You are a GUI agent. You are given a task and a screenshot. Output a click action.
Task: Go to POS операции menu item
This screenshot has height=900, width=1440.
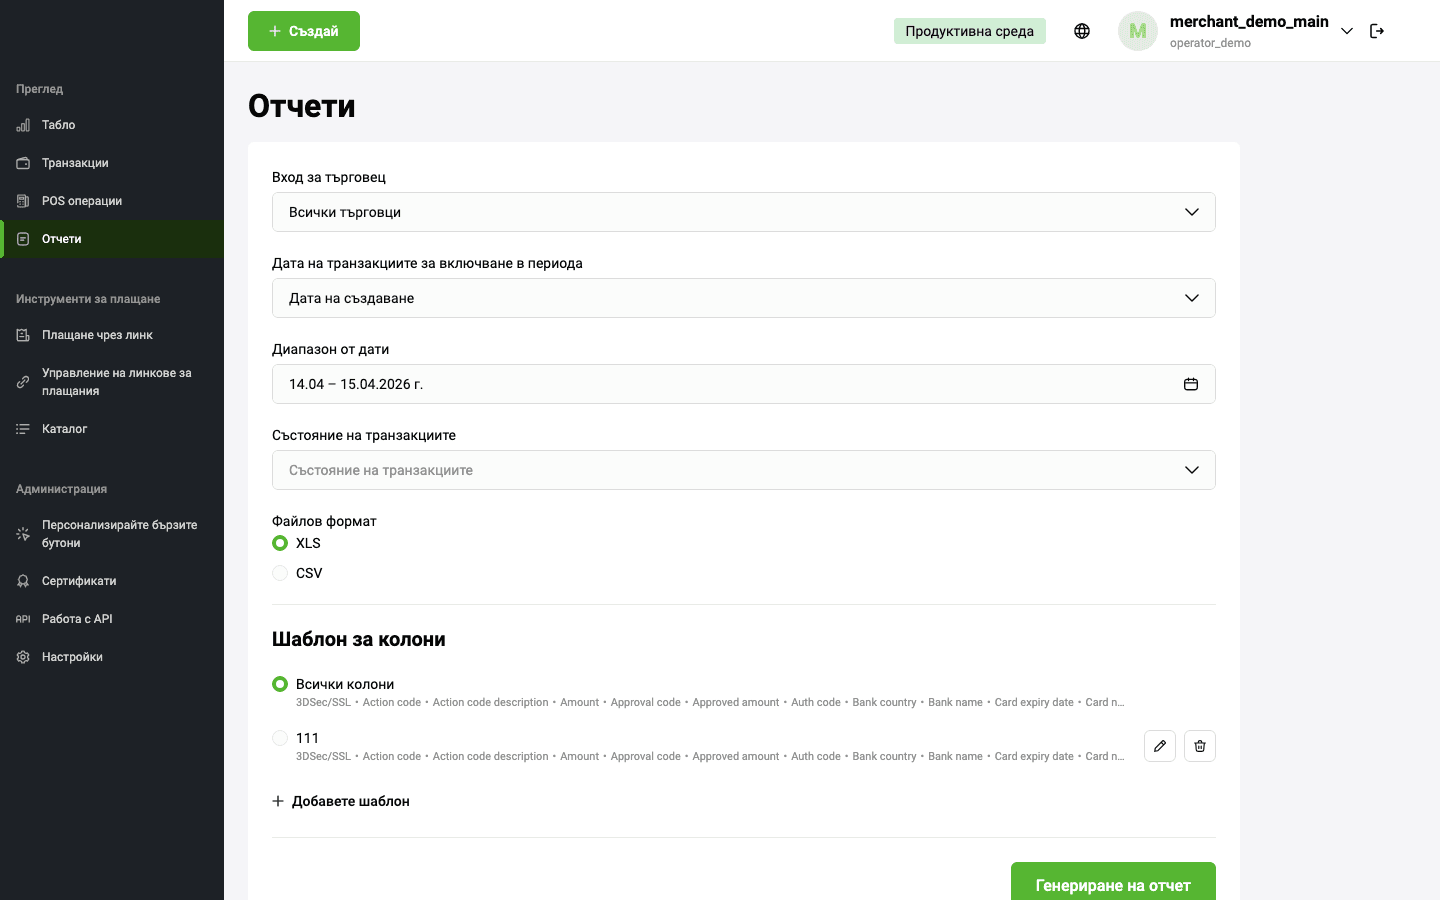82,201
